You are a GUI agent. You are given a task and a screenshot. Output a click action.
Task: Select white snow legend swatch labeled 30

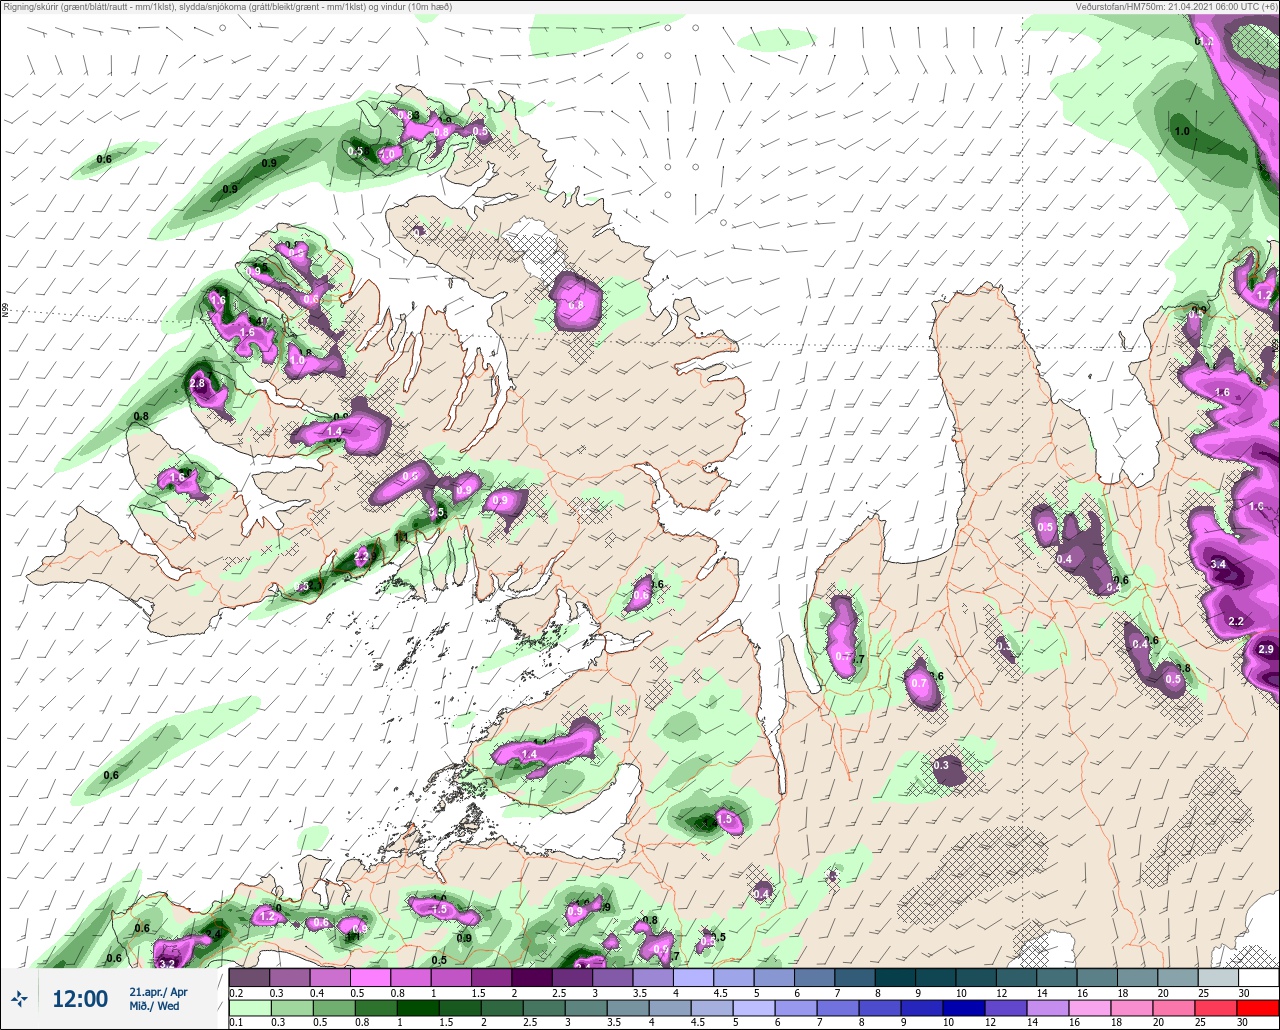coord(1260,977)
